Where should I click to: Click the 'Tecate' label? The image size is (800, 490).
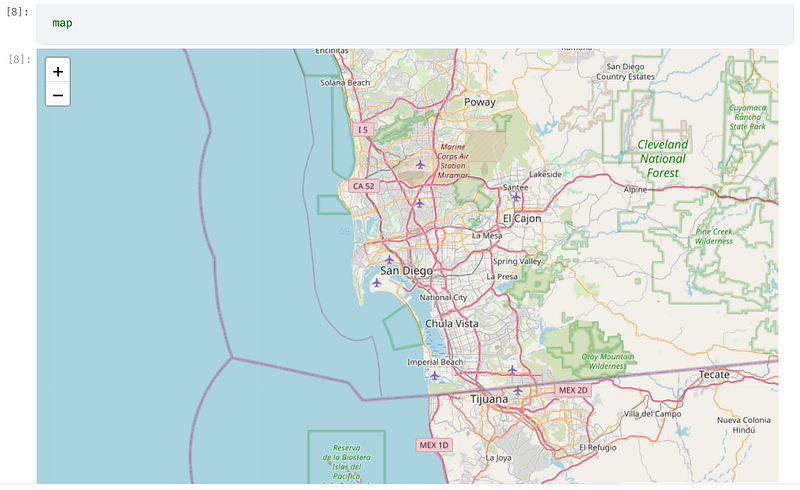[x=714, y=375]
